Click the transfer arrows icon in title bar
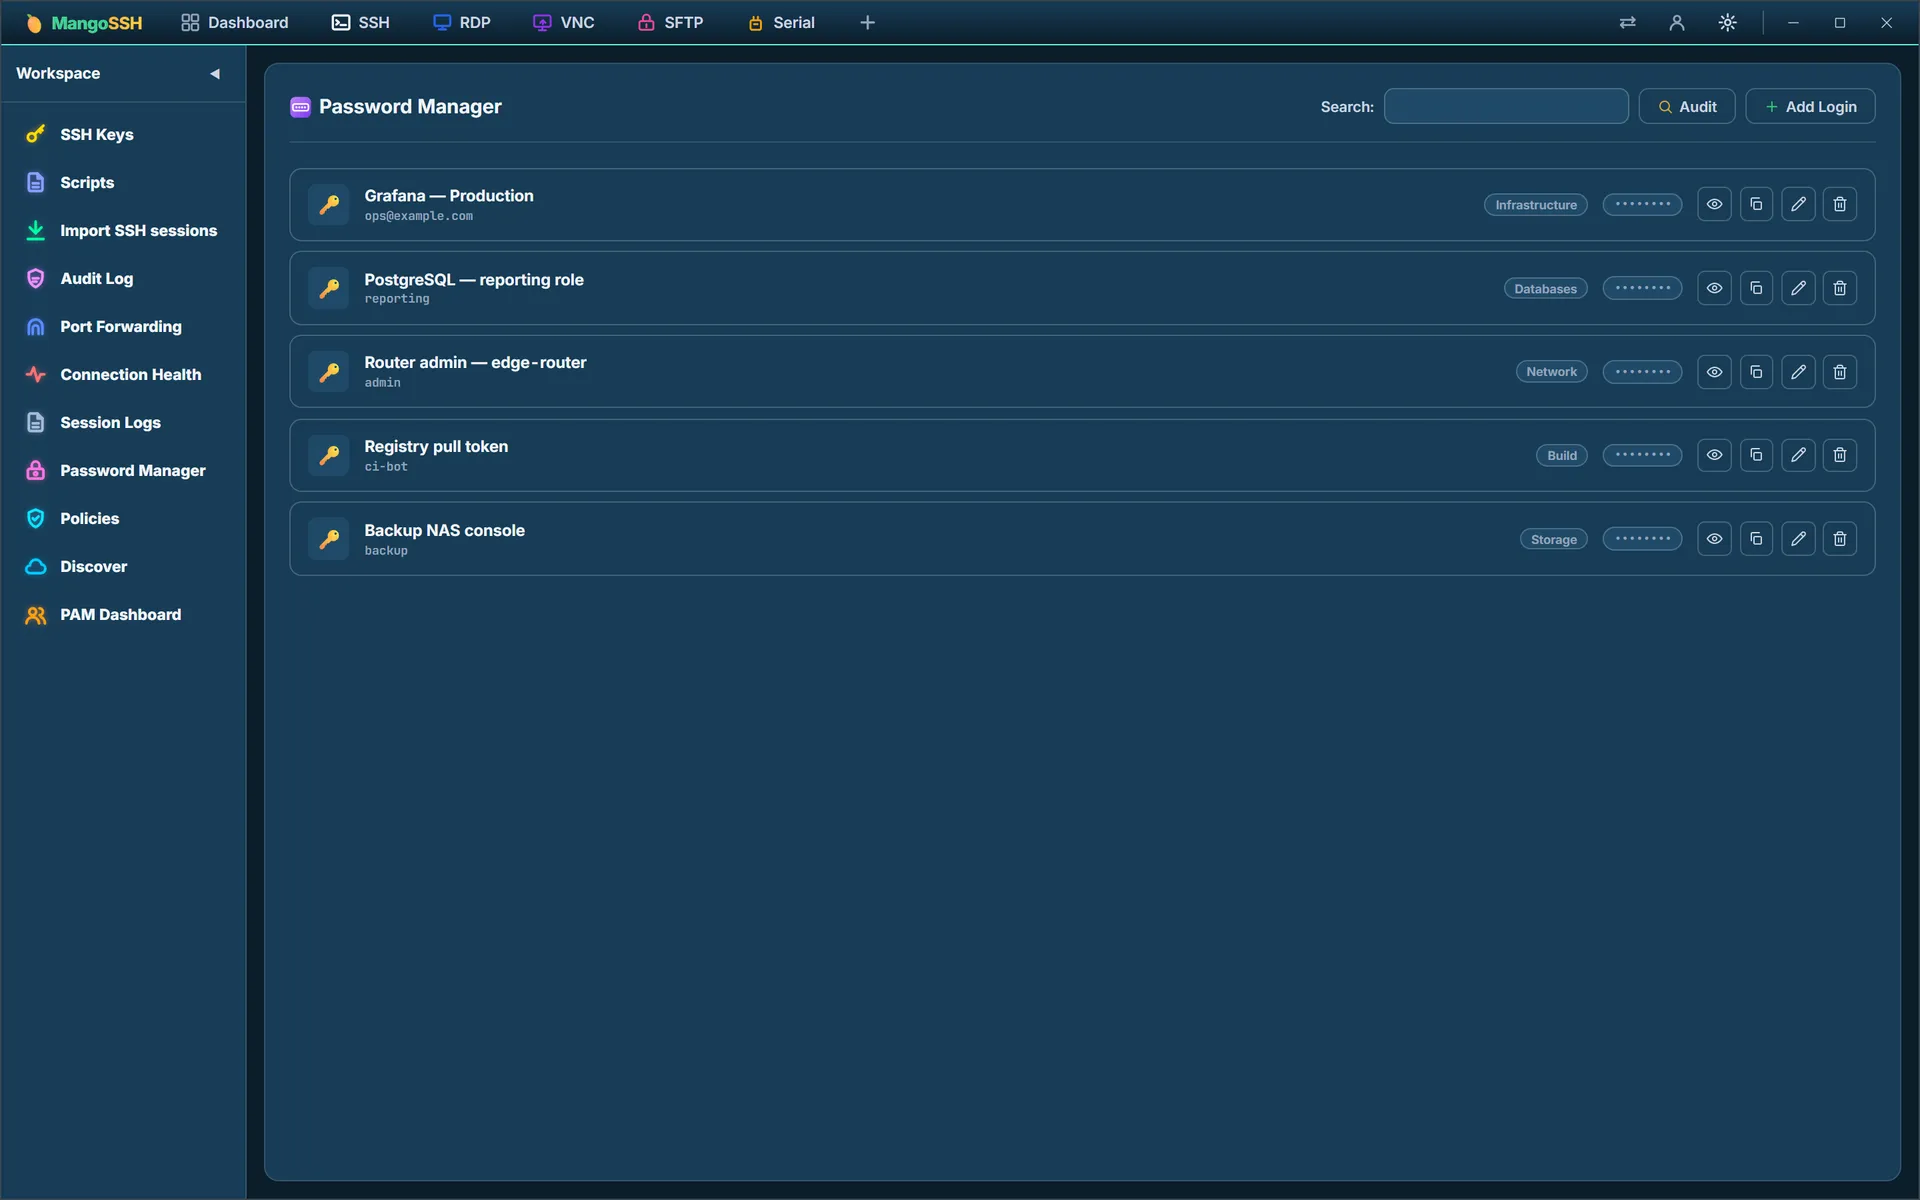 [1628, 22]
